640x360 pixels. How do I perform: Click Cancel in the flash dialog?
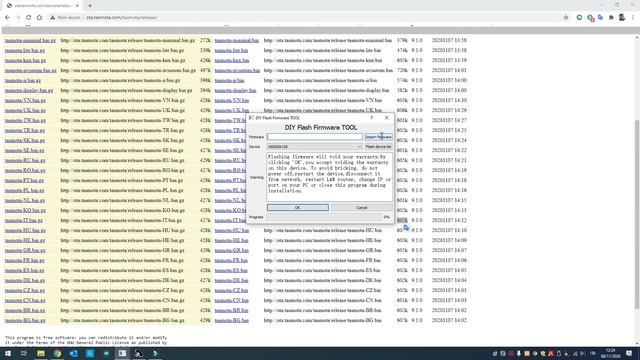(361, 207)
